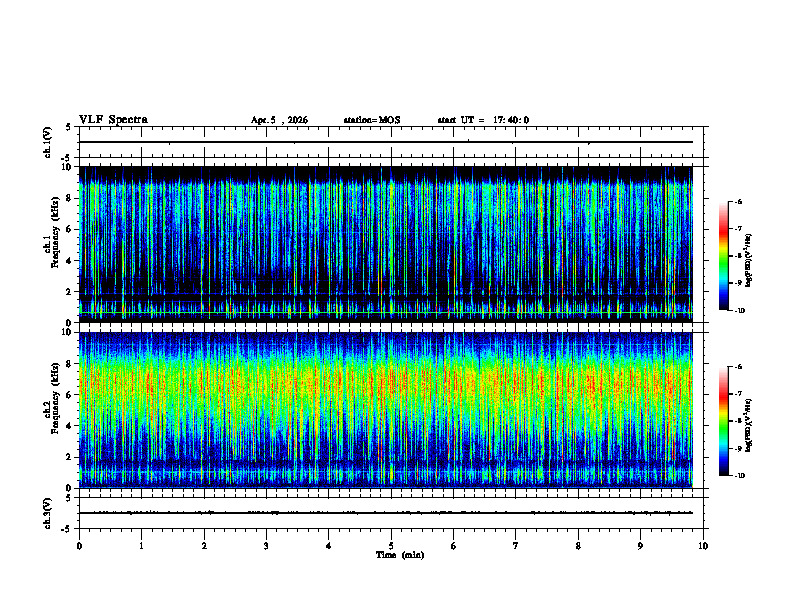Click the "start UT = 17:40: 0" header text
The height and width of the screenshot is (612, 792).
point(483,120)
